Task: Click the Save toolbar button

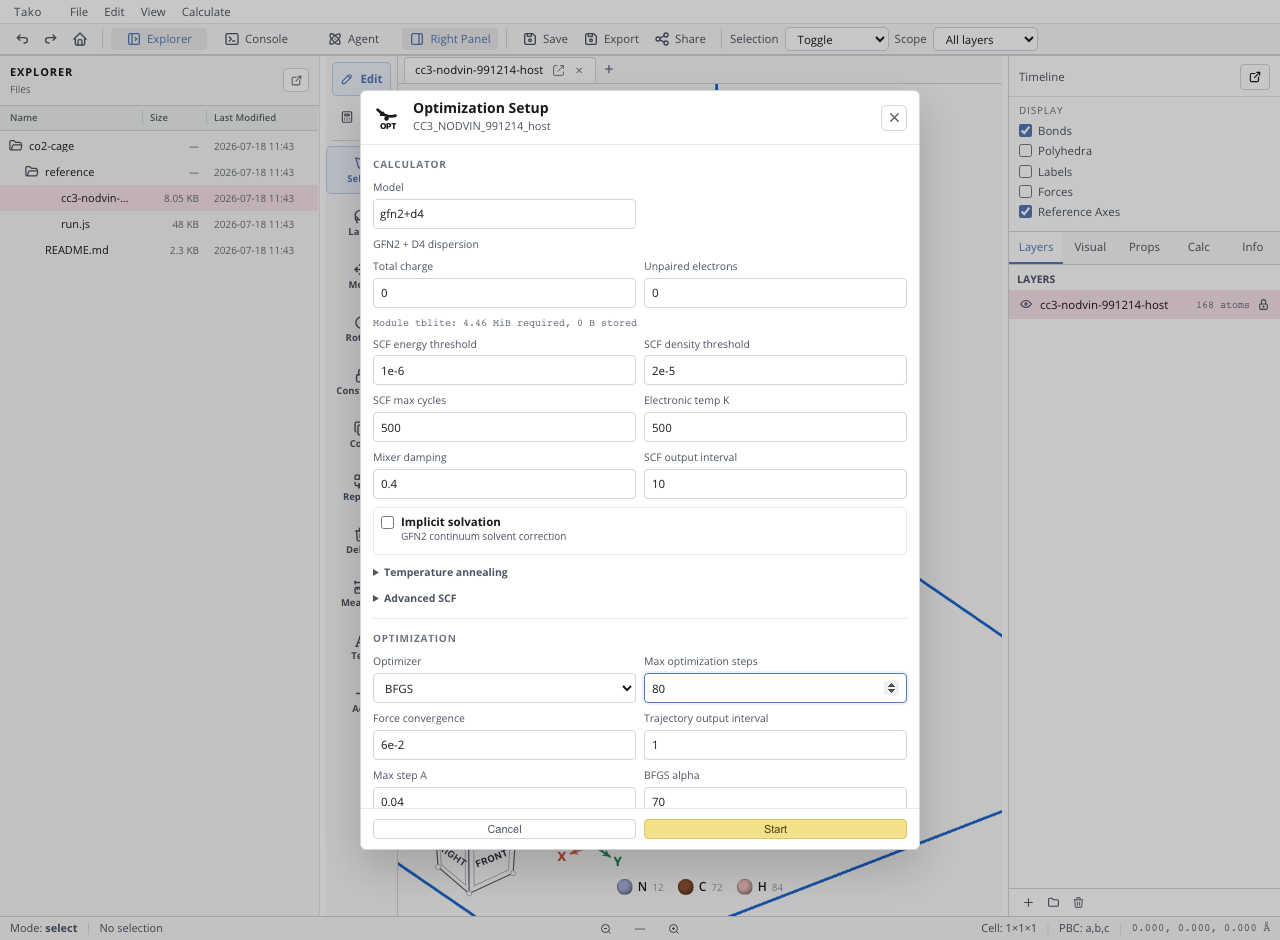Action: 545,39
